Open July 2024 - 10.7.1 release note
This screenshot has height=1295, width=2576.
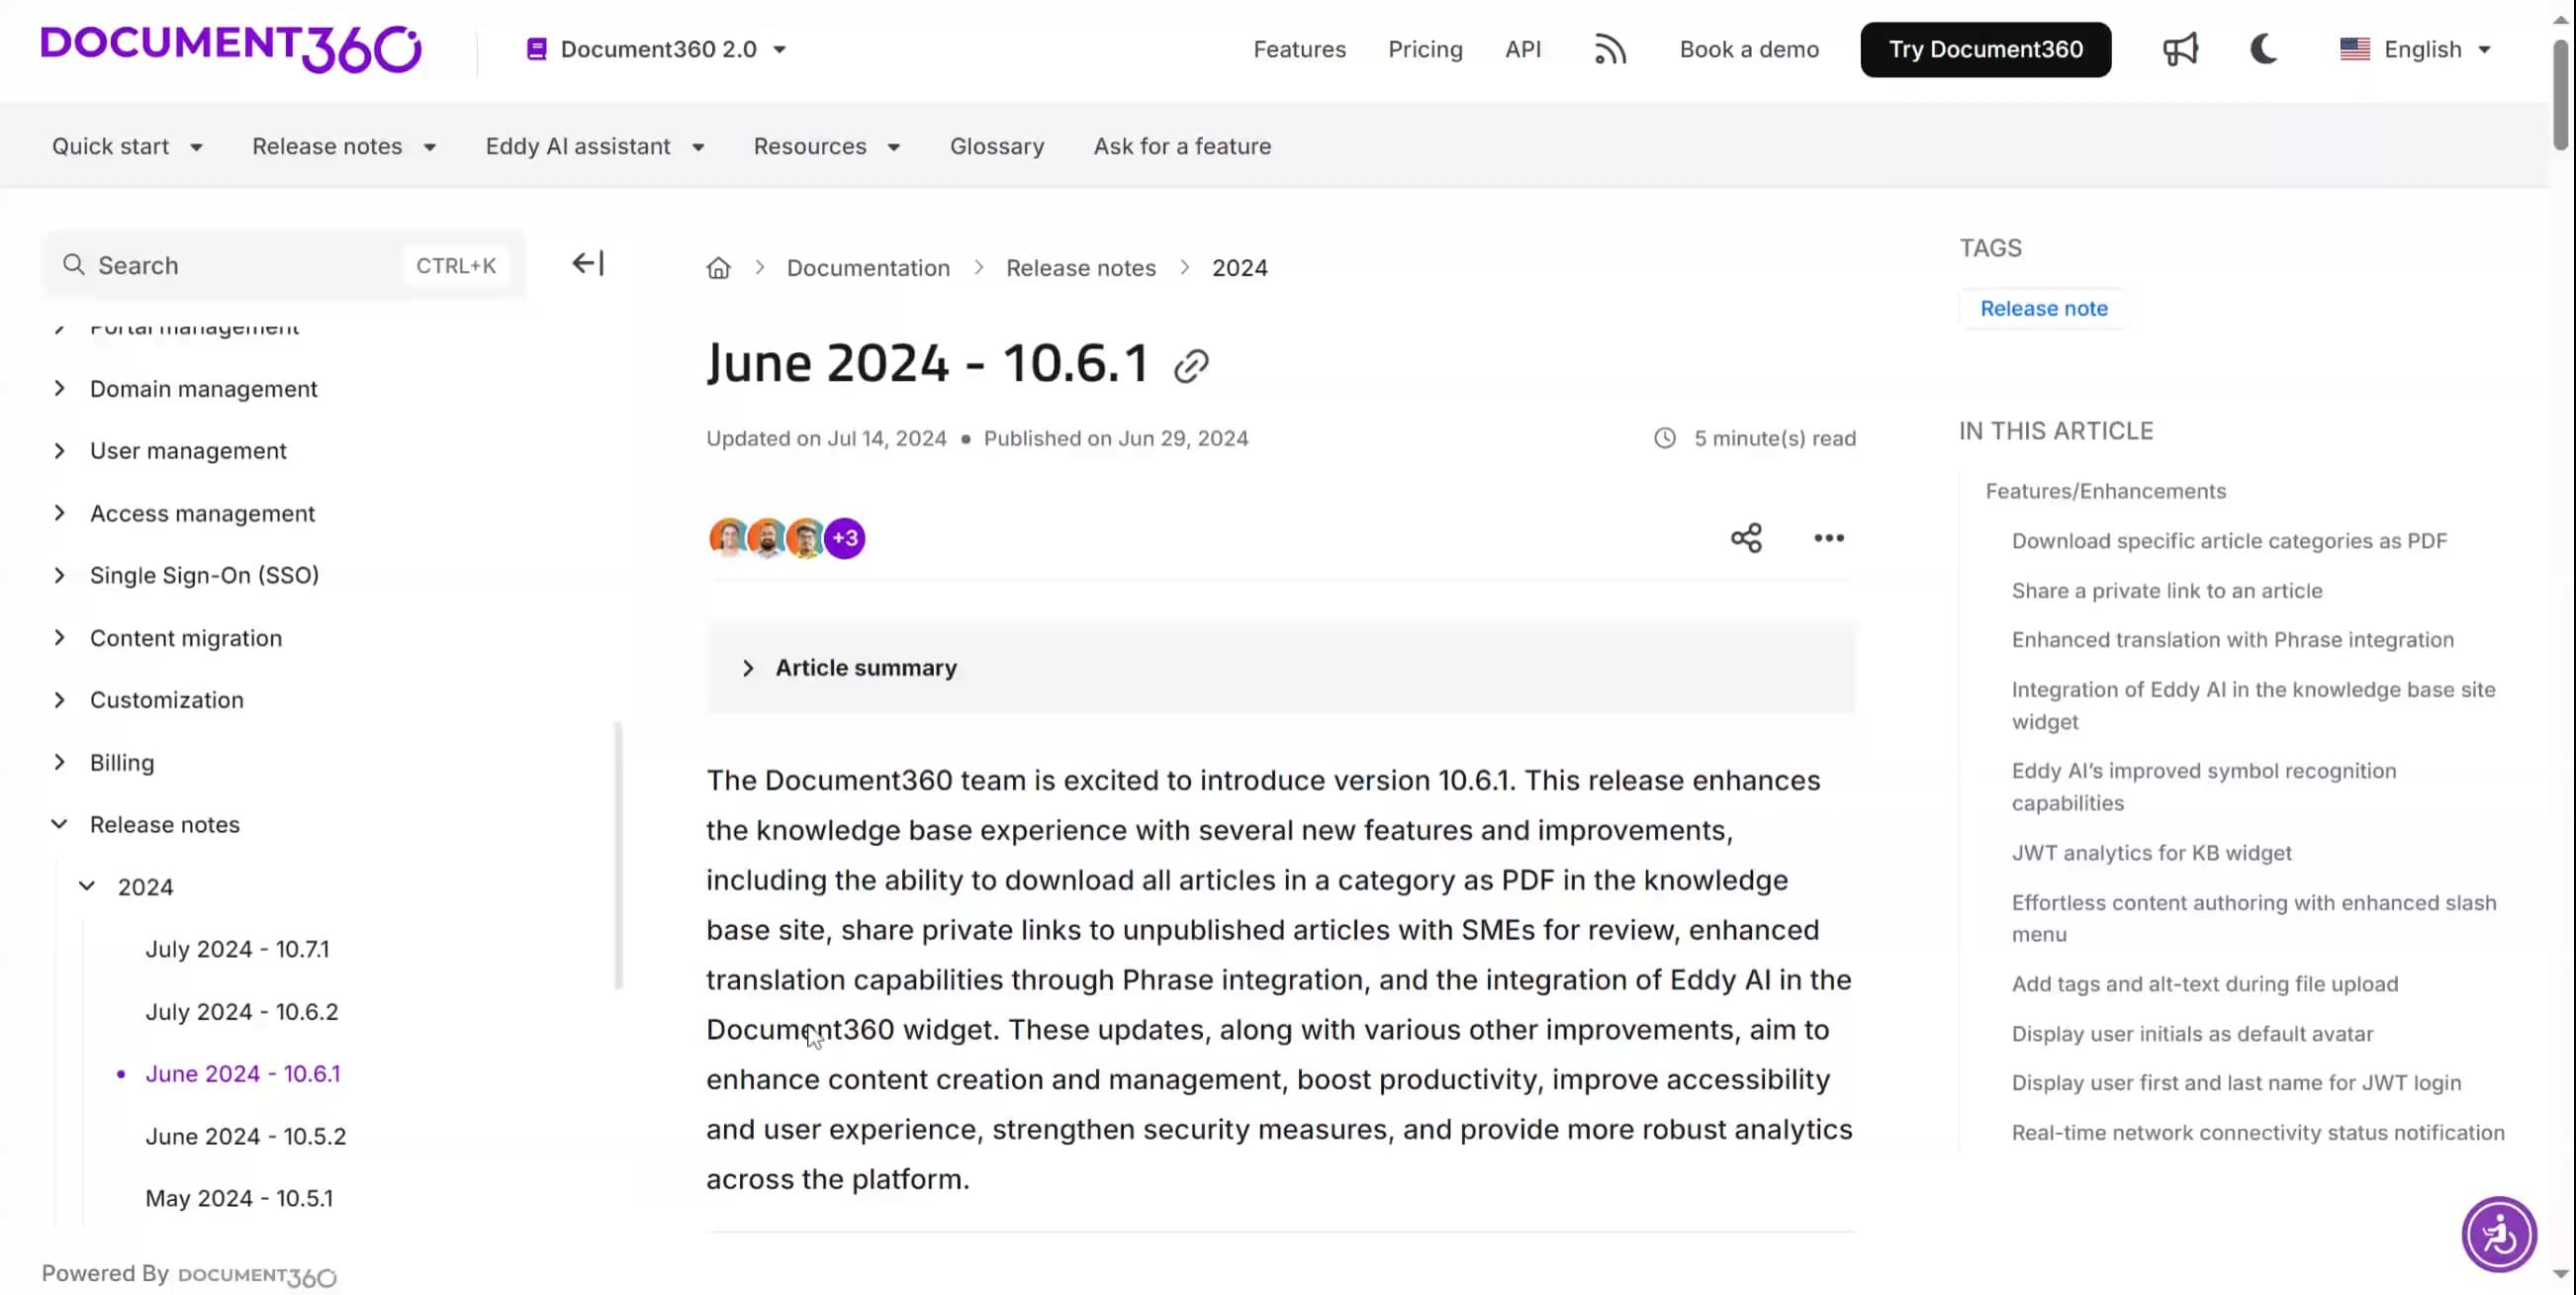point(237,949)
